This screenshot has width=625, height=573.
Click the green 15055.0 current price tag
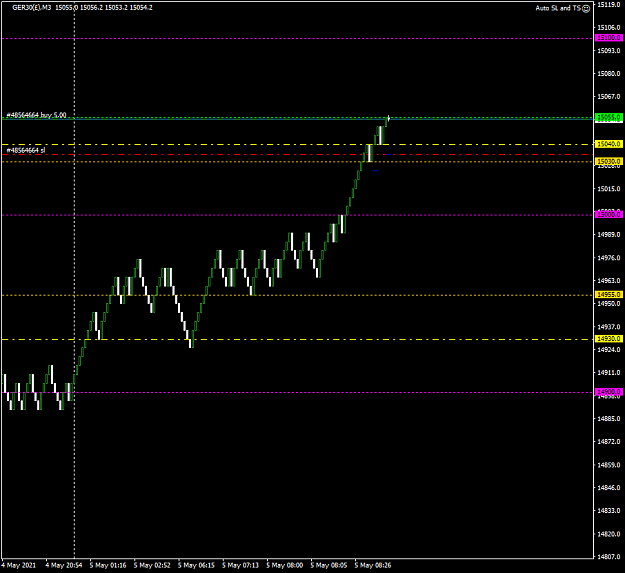coord(609,117)
